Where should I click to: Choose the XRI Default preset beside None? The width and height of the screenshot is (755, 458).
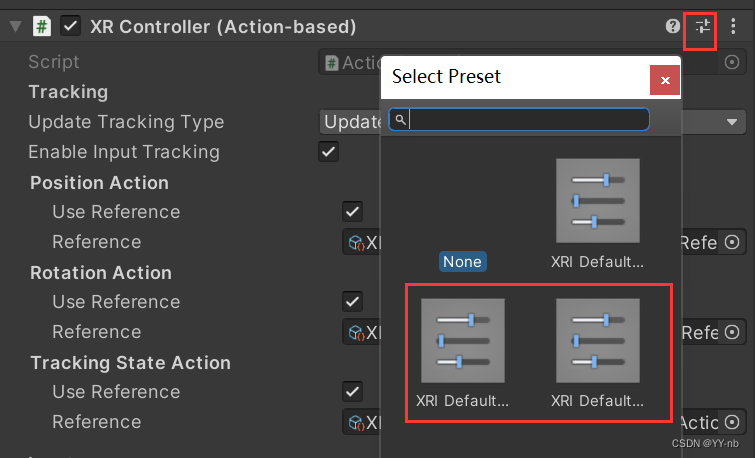(x=597, y=212)
